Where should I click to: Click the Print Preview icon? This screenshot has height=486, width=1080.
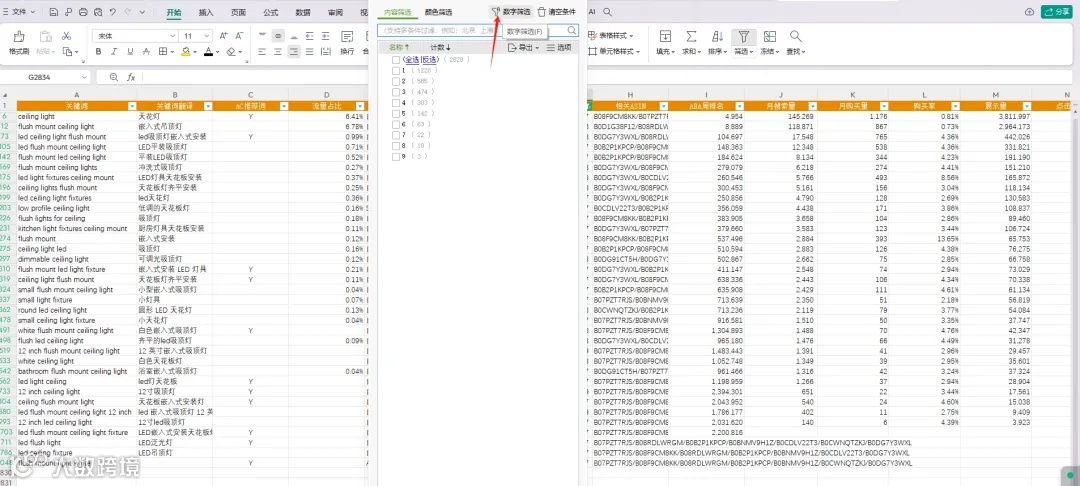(98, 12)
